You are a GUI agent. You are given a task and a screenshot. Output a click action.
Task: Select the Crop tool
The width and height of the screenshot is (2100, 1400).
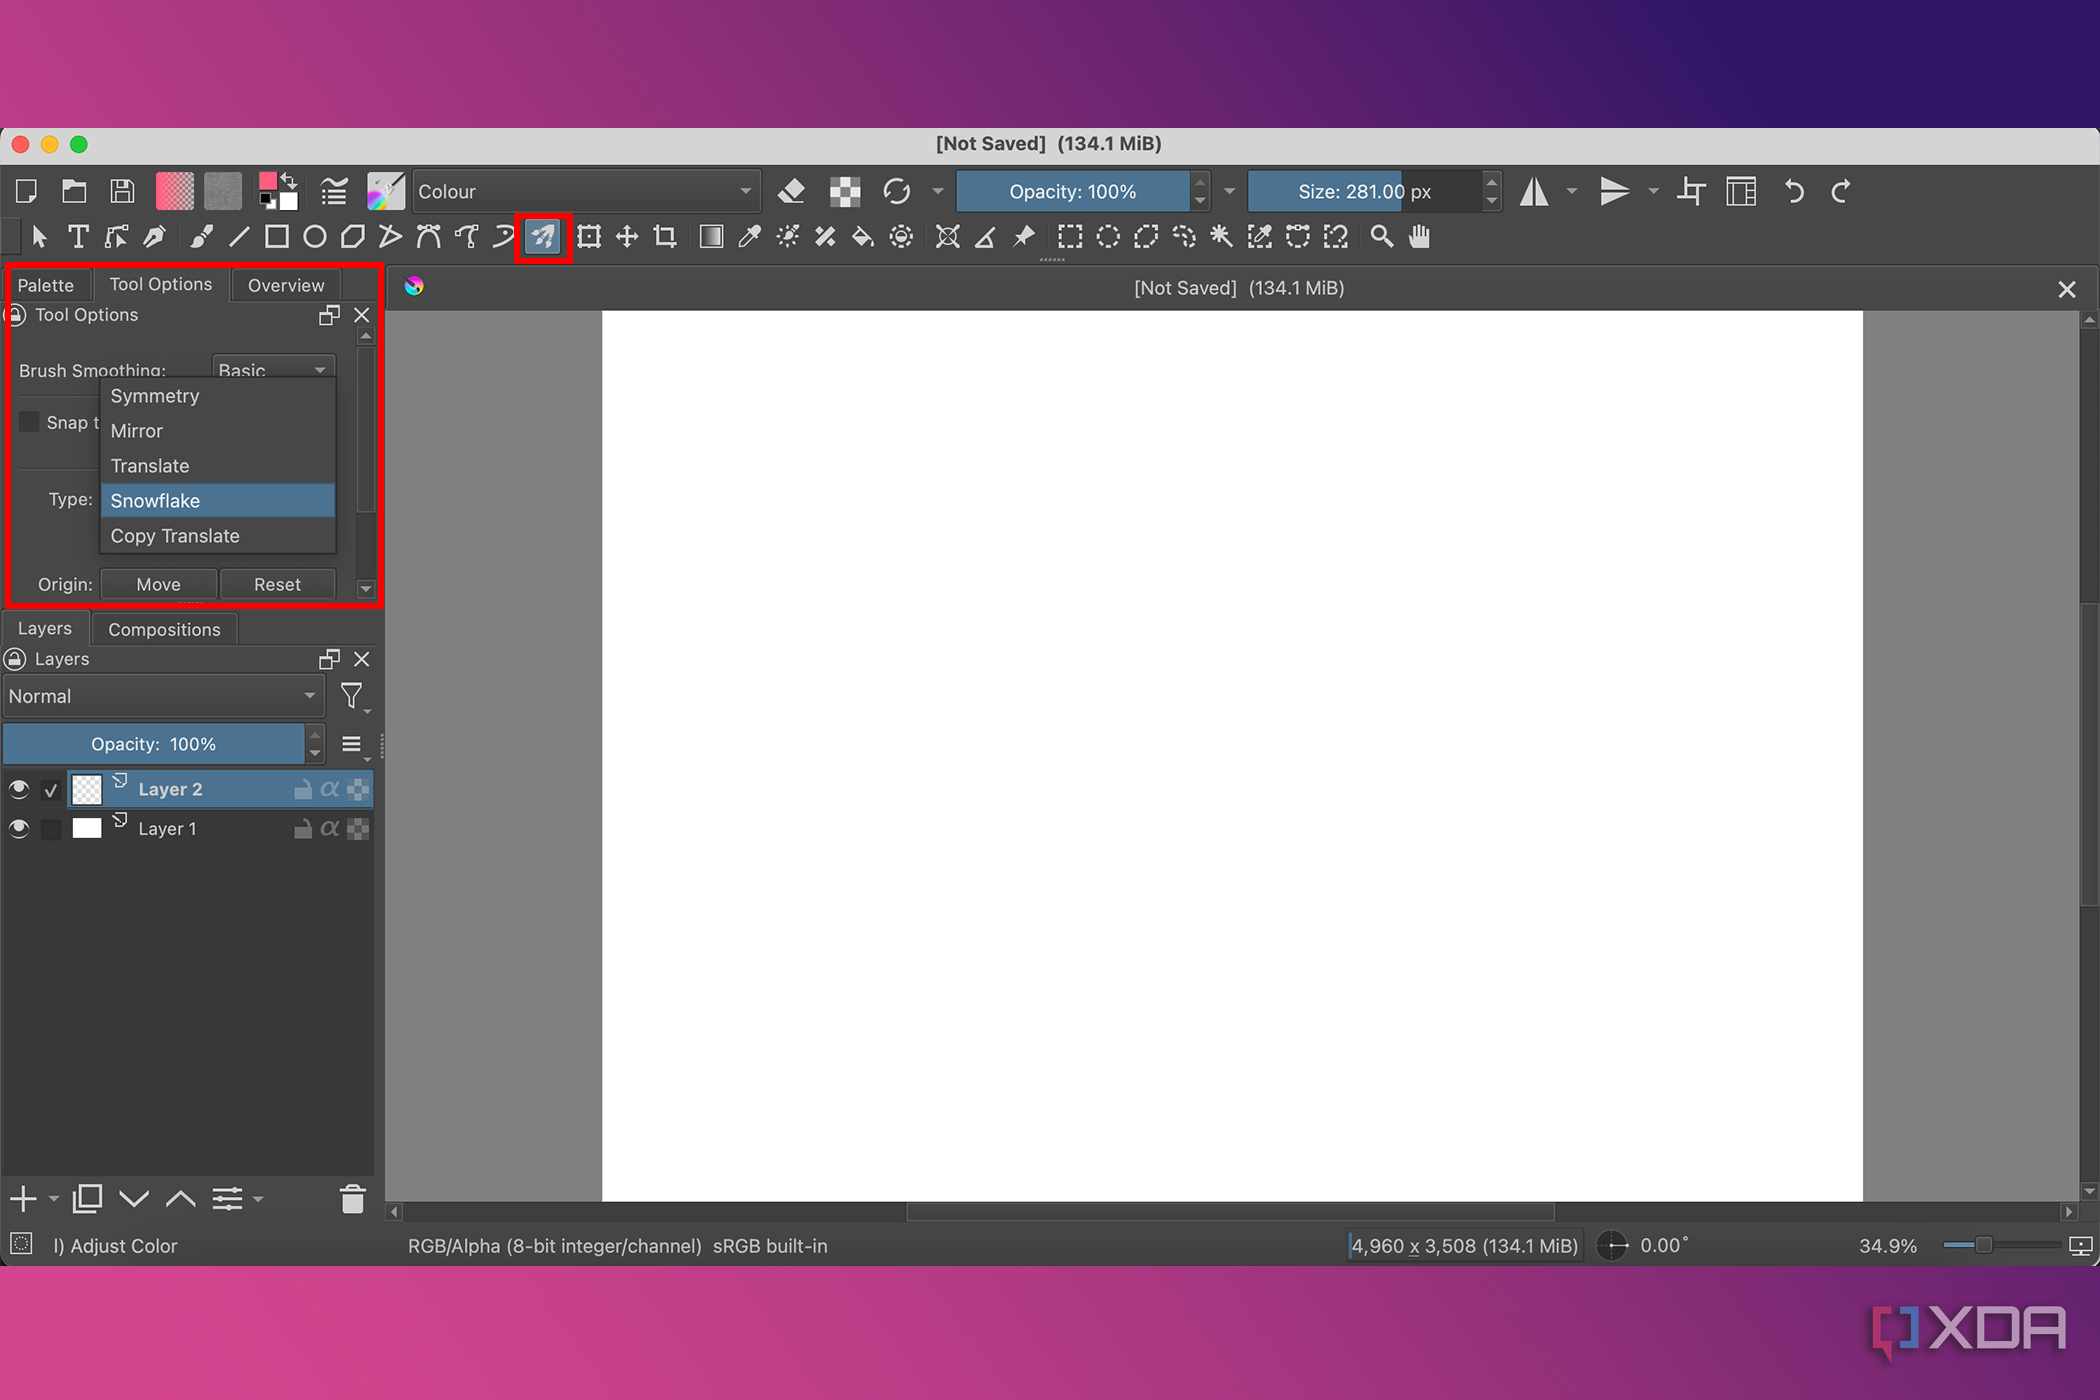[x=665, y=237]
